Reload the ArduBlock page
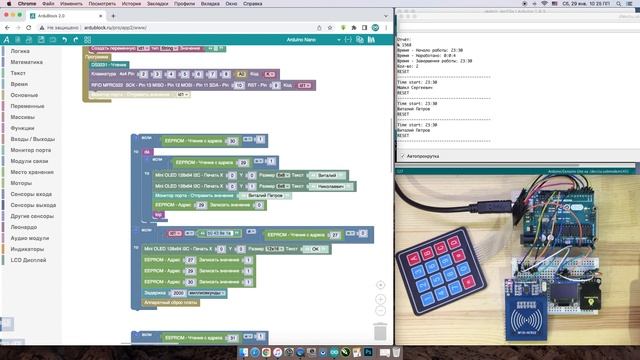This screenshot has height=360, width=640. (29, 28)
